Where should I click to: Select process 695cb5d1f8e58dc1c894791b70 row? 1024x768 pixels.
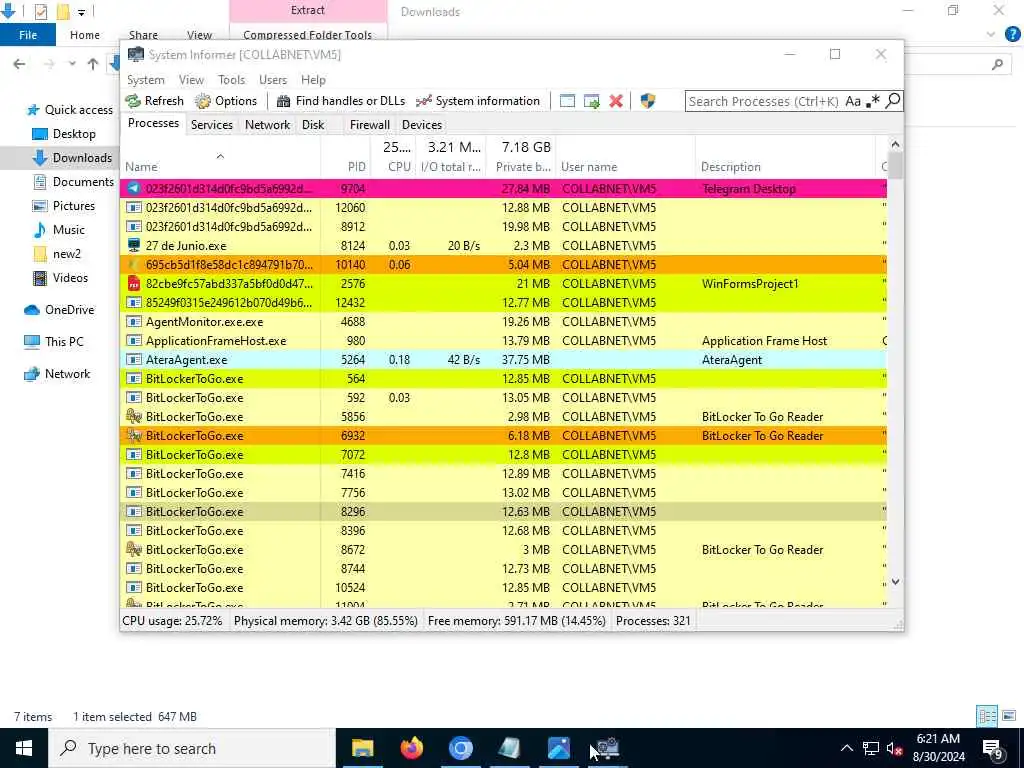tap(504, 264)
